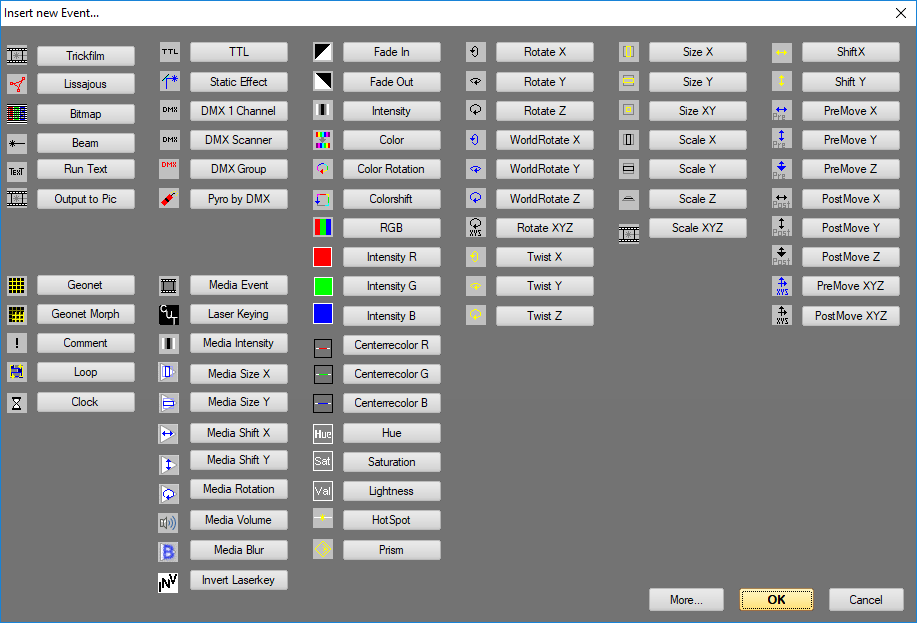The height and width of the screenshot is (623, 917).
Task: Click the RGB color bars icon
Action: coord(322,227)
